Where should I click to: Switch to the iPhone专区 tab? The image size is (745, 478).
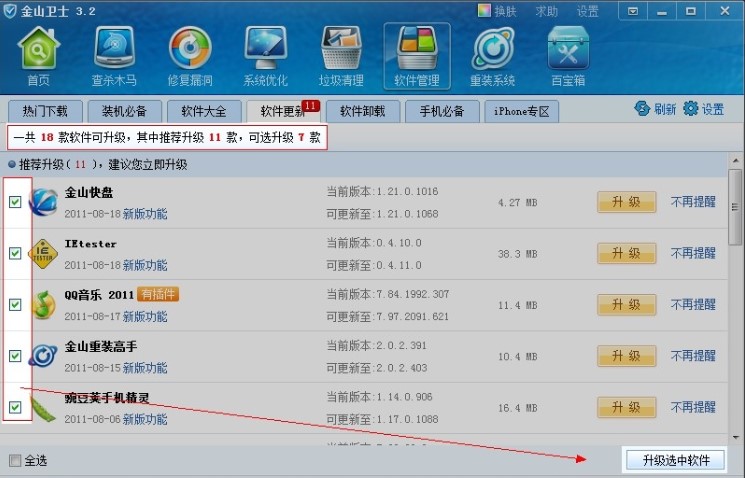tap(521, 112)
